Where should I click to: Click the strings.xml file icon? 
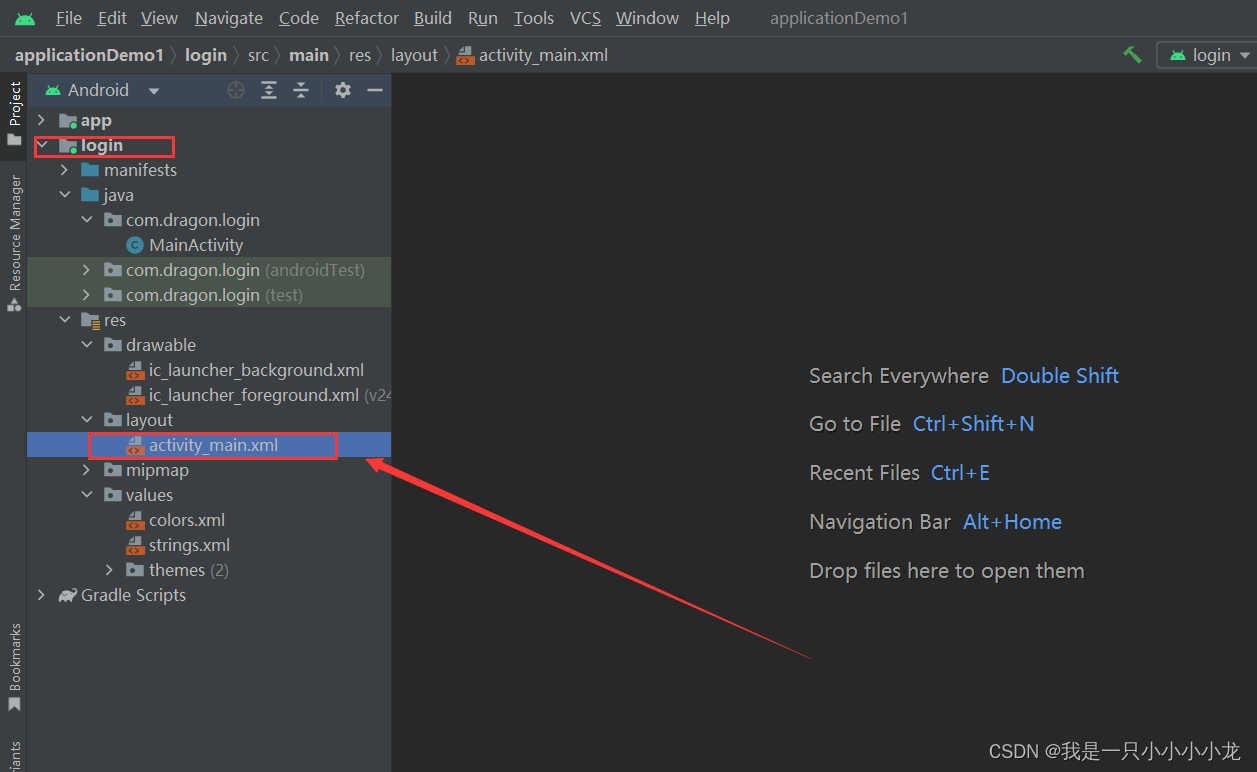coord(135,545)
